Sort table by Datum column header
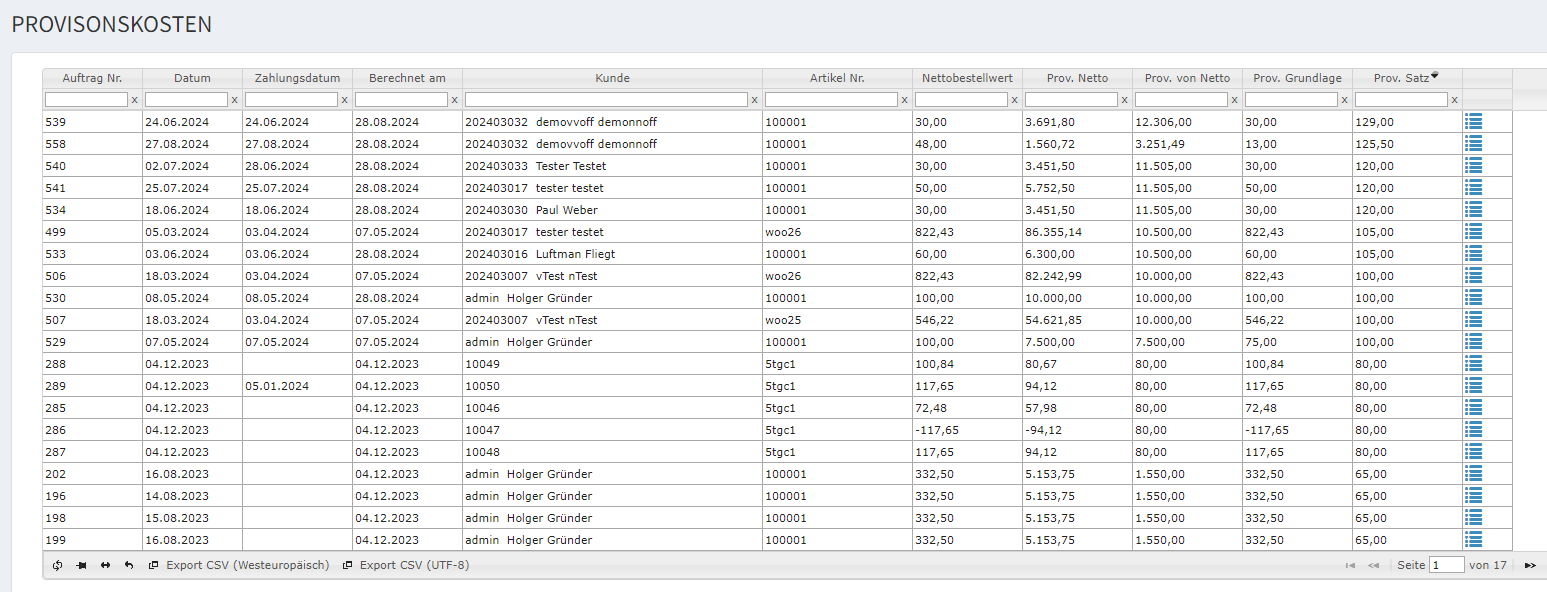 pyautogui.click(x=192, y=78)
